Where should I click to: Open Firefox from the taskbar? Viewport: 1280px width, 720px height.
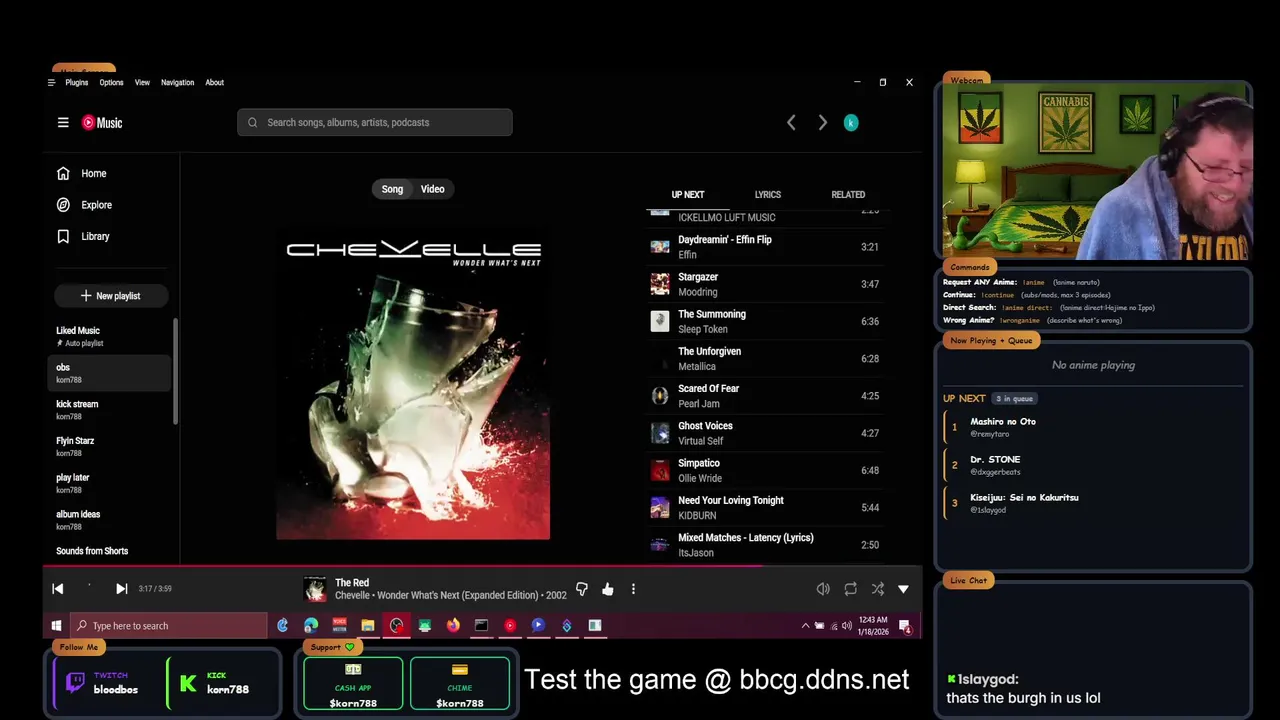[453, 626]
